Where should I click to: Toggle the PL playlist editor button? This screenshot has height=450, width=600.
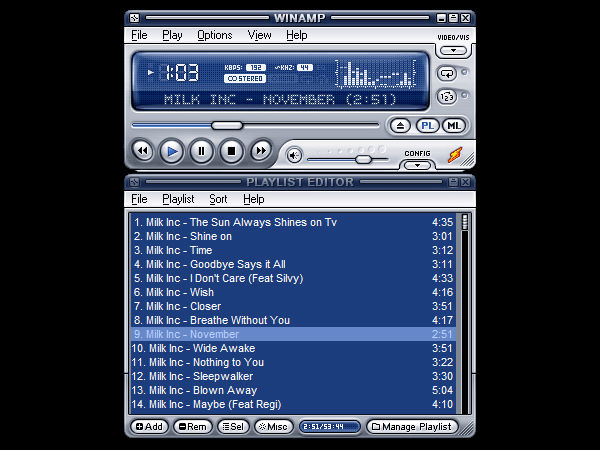pyautogui.click(x=427, y=126)
